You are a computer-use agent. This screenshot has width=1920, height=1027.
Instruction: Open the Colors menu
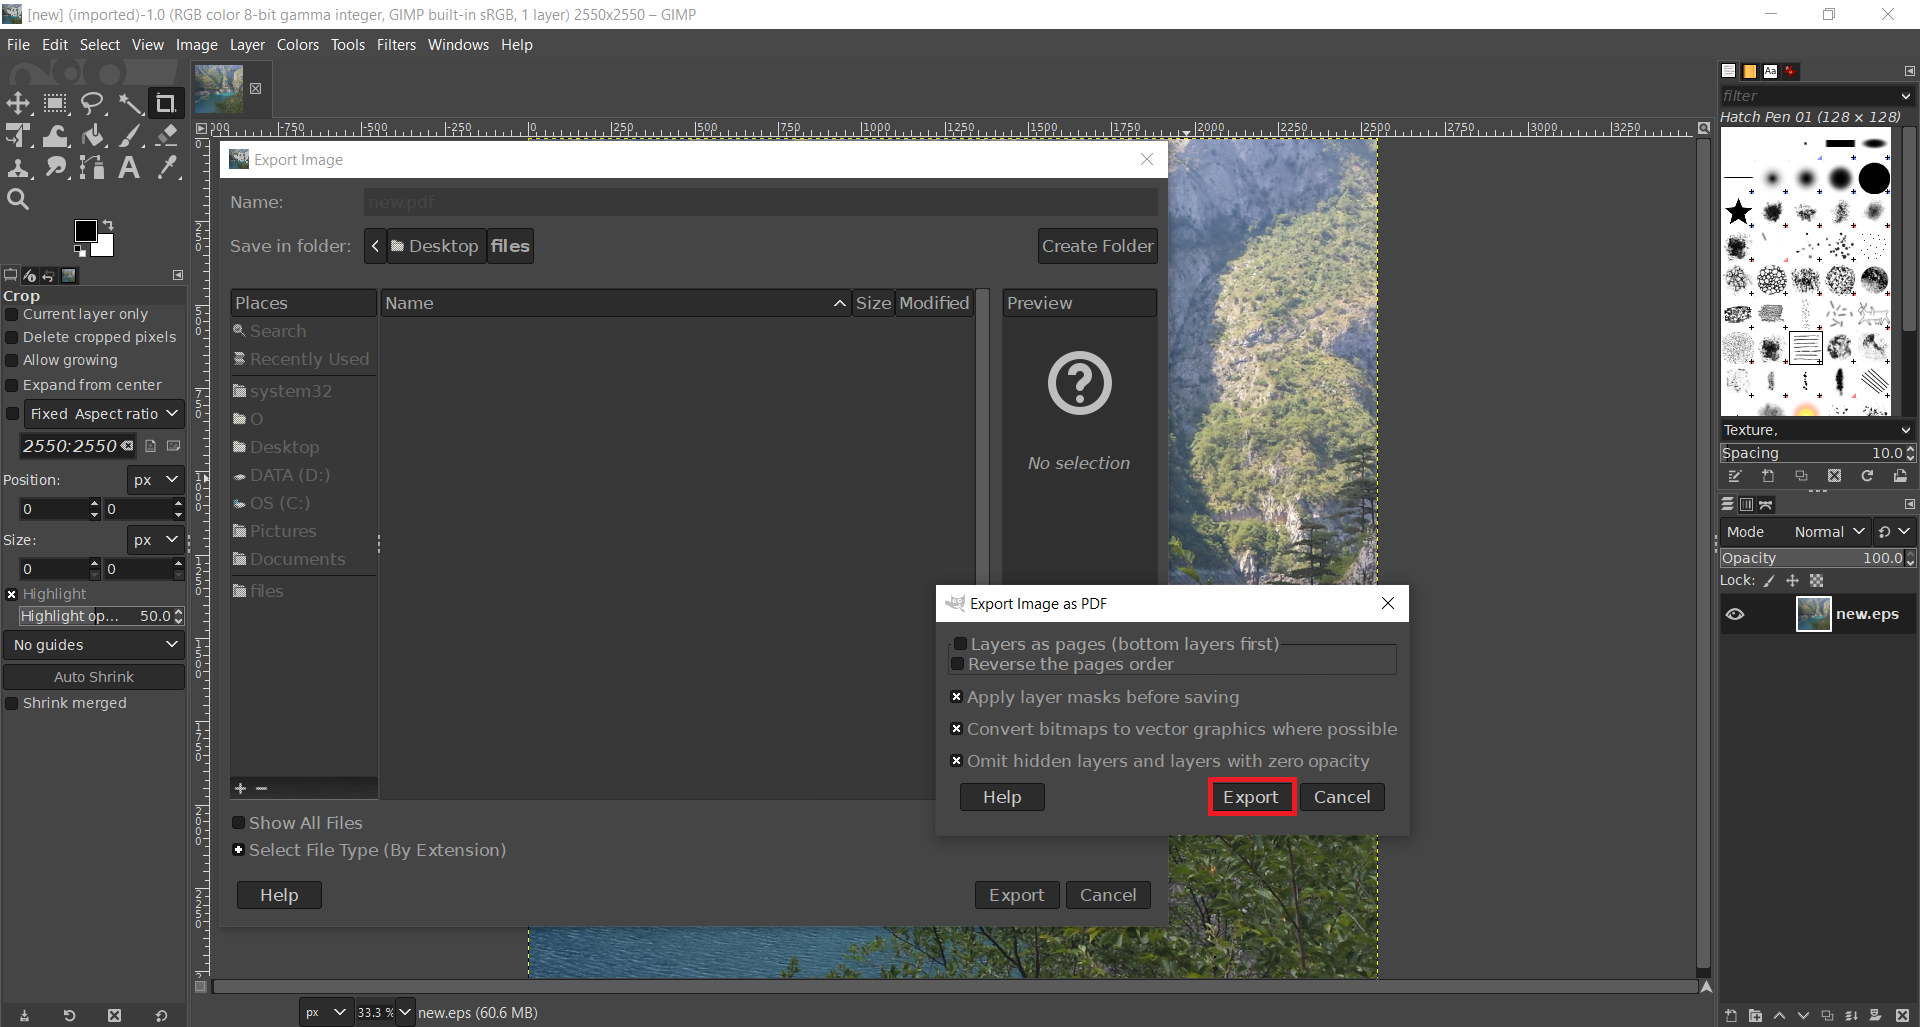coord(297,45)
